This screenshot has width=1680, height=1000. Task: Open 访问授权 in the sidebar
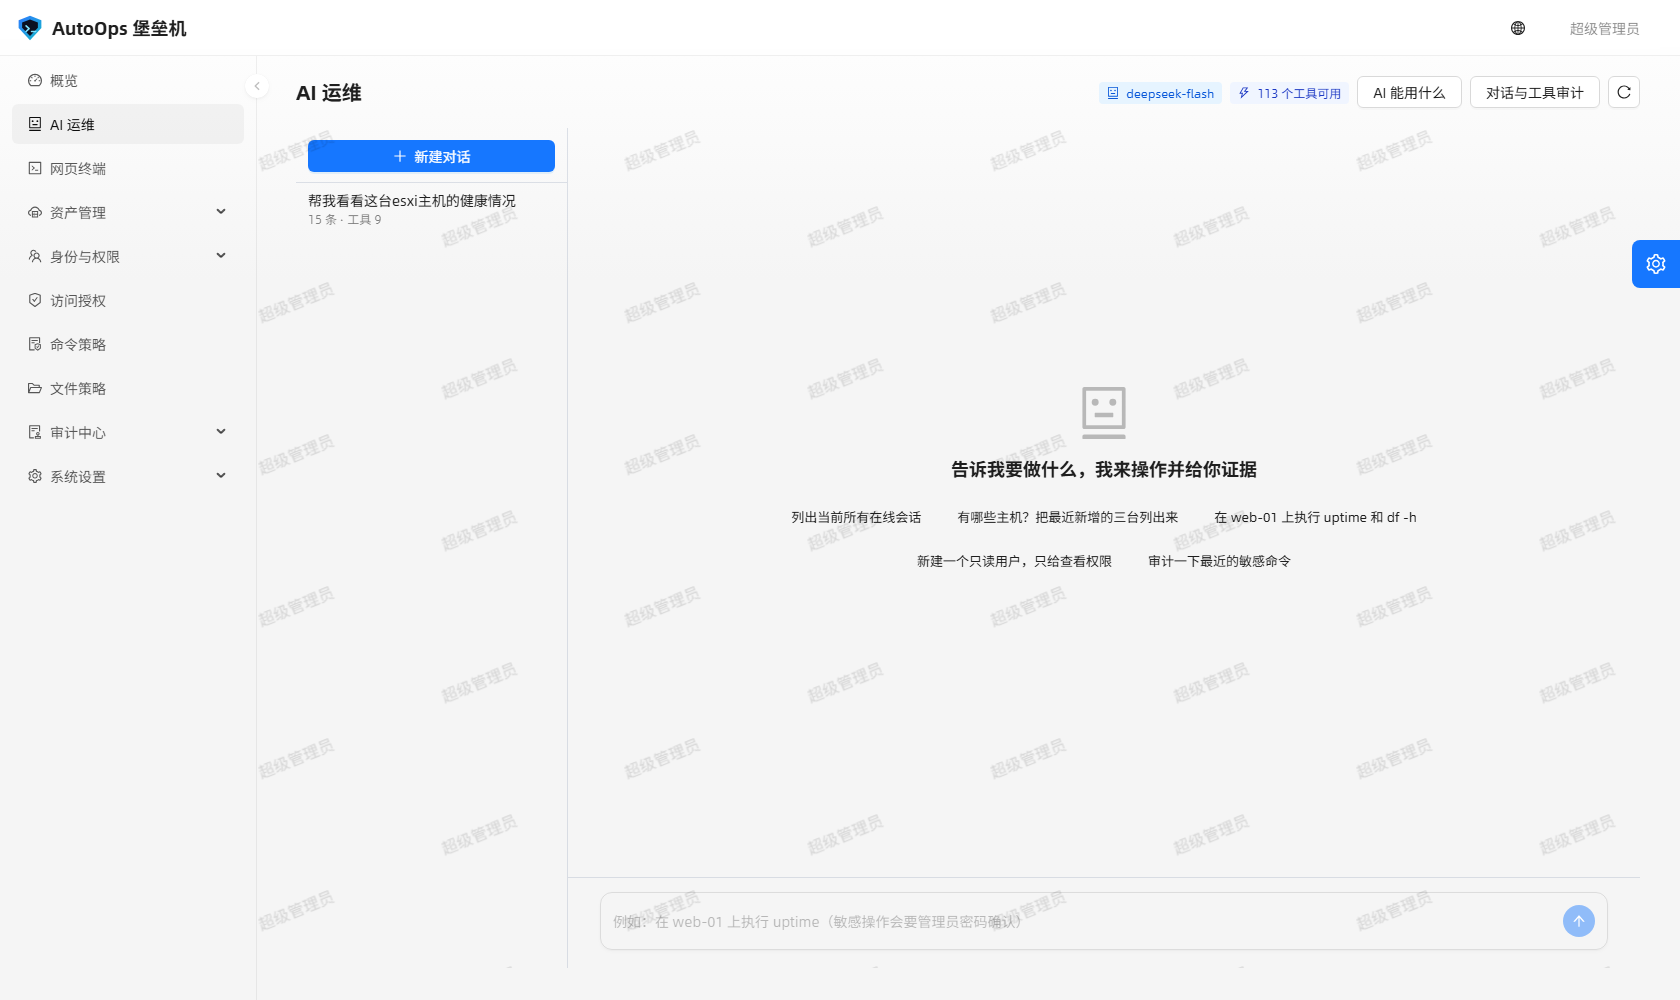click(x=128, y=300)
